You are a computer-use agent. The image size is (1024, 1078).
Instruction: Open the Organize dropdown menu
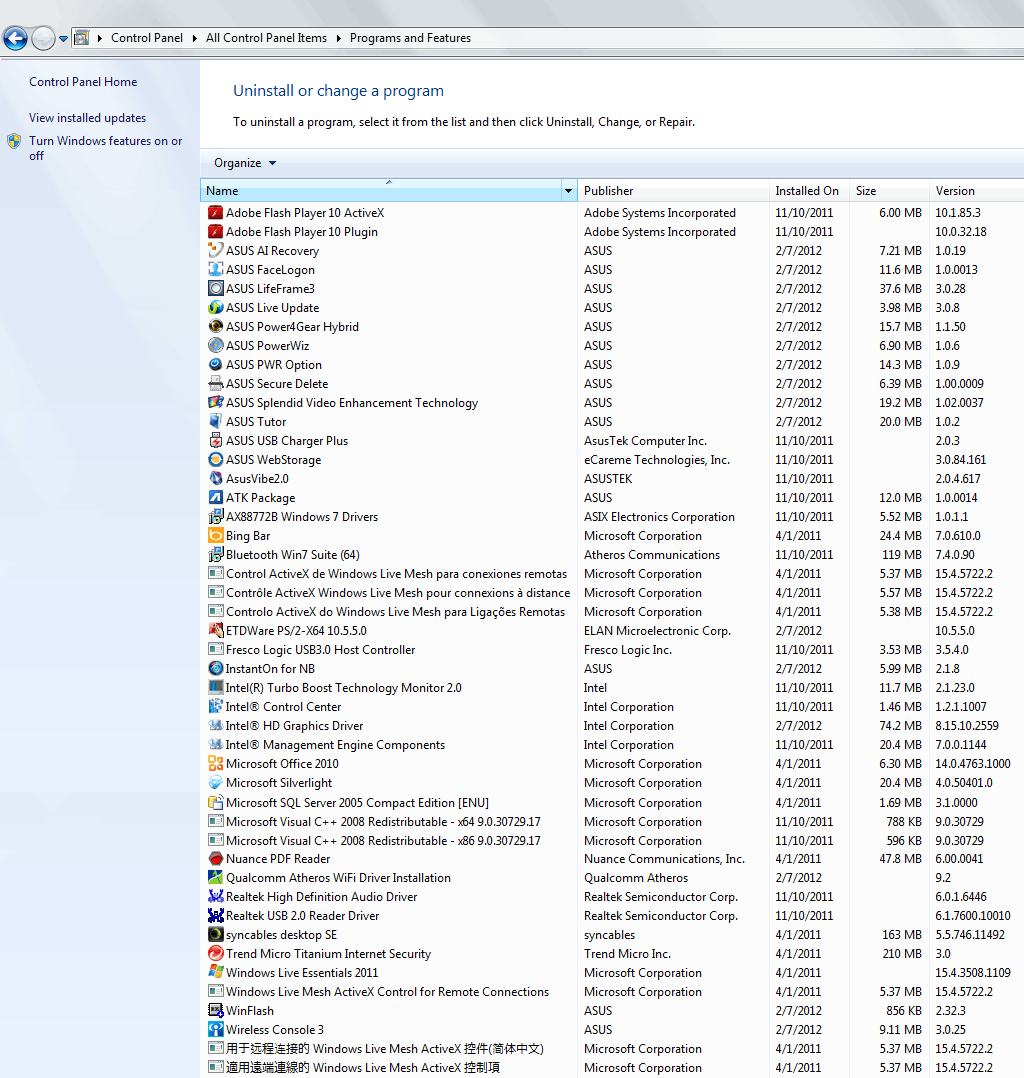click(x=245, y=163)
